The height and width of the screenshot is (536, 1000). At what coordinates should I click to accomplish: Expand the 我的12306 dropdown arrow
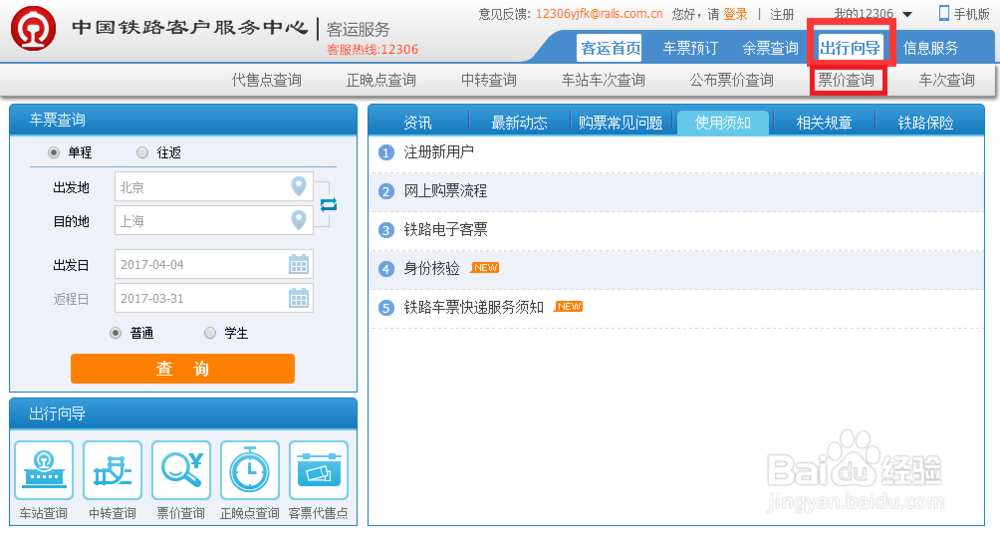tap(908, 15)
